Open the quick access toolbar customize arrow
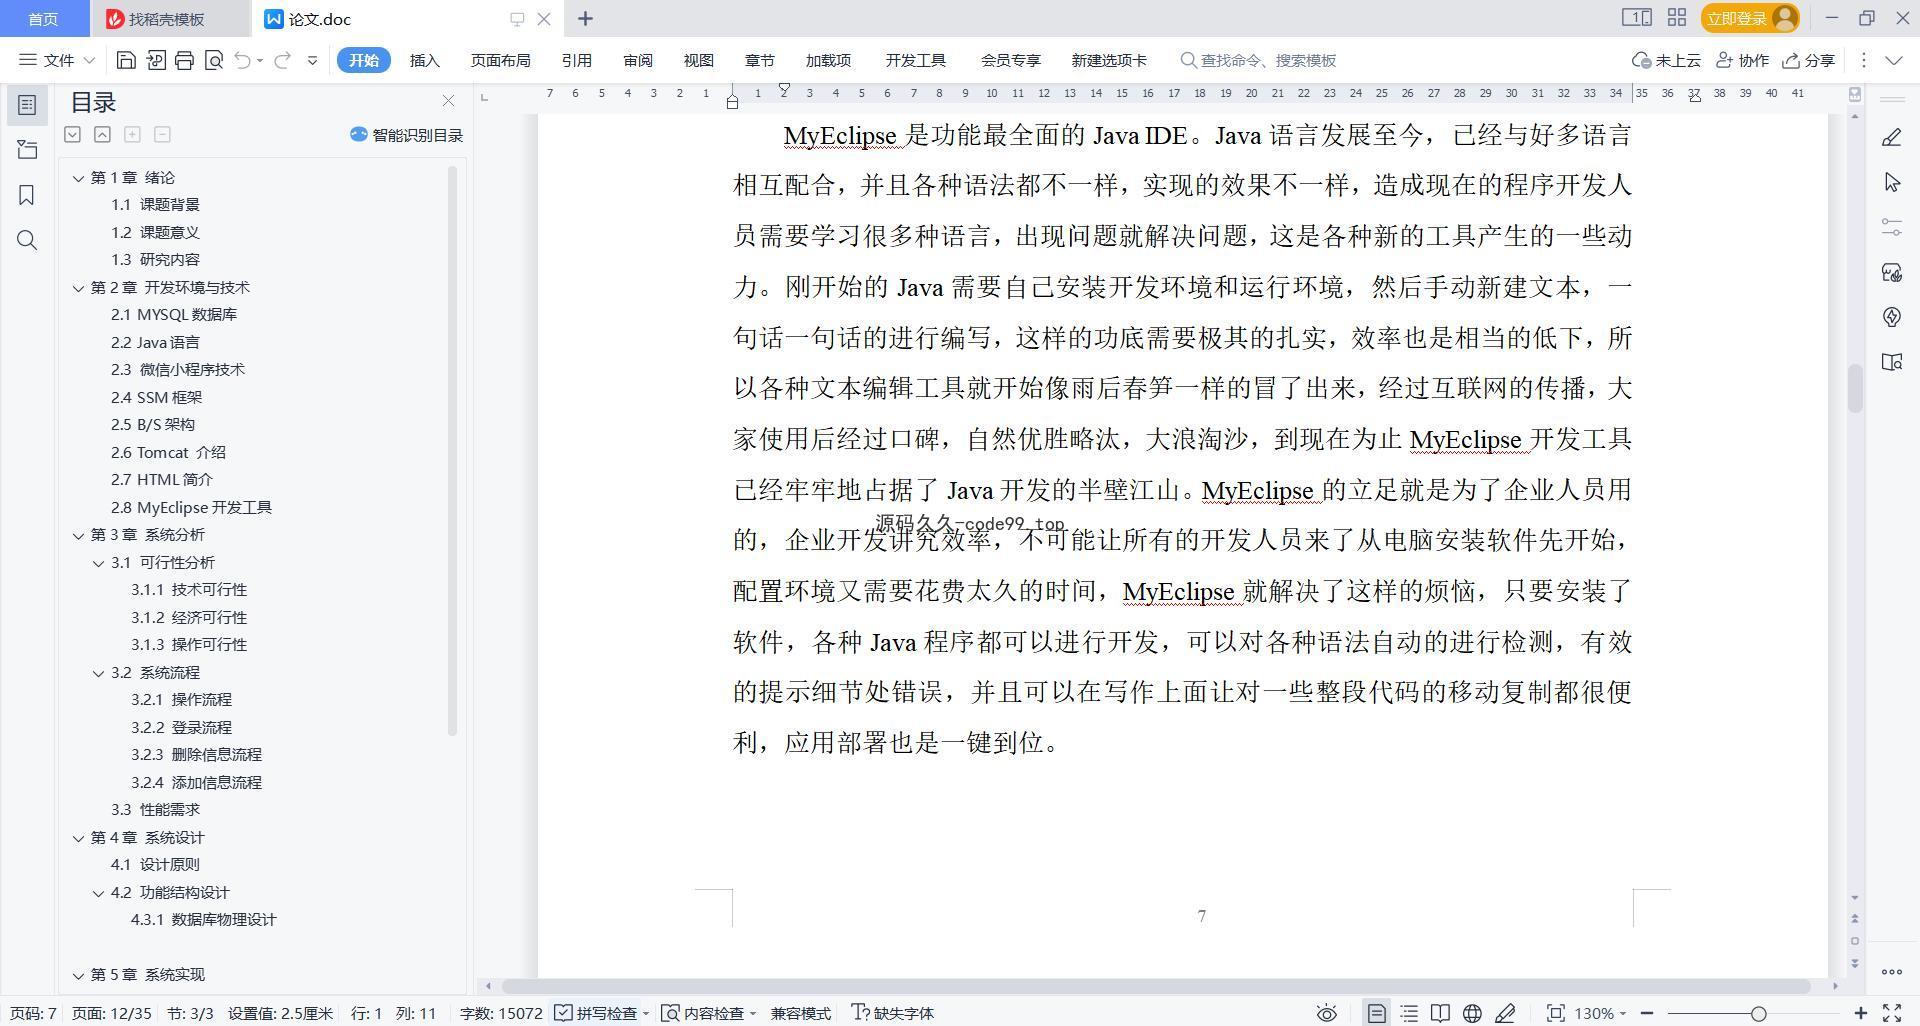The height and width of the screenshot is (1026, 1920). click(312, 61)
